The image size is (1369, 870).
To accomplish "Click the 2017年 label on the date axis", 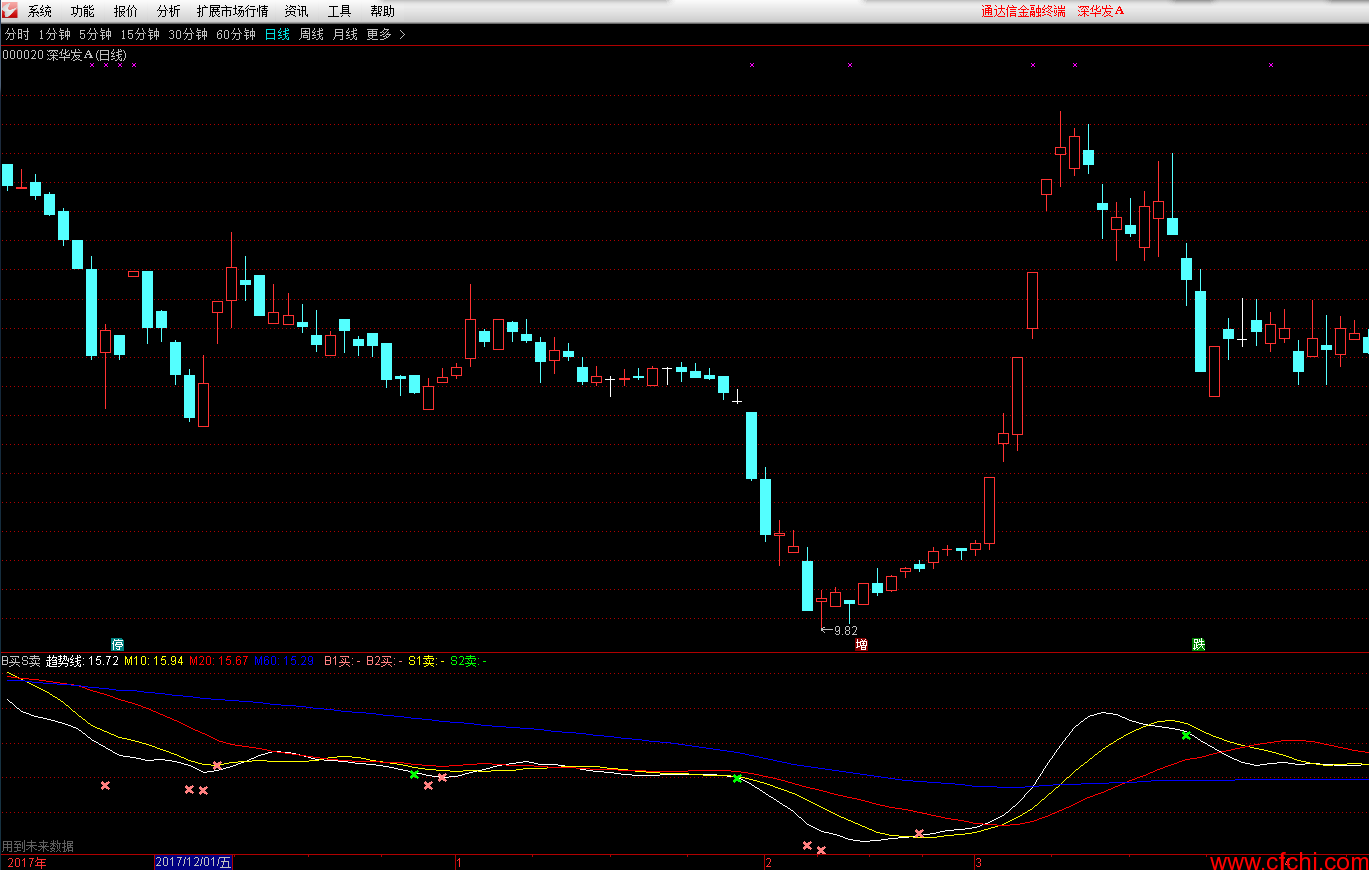I will 26,862.
